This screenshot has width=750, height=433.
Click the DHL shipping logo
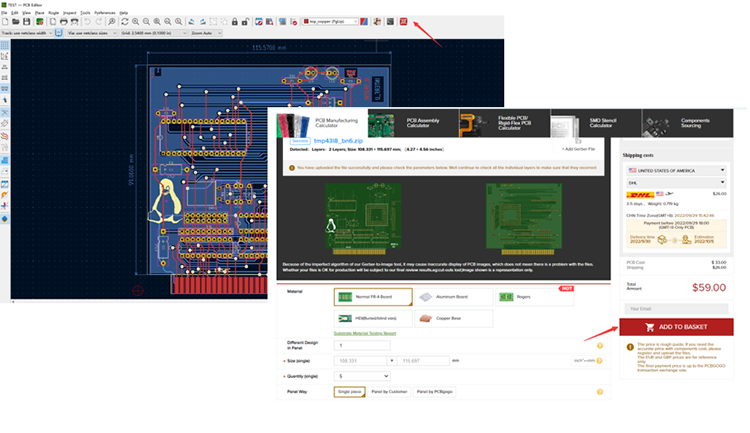[x=640, y=194]
